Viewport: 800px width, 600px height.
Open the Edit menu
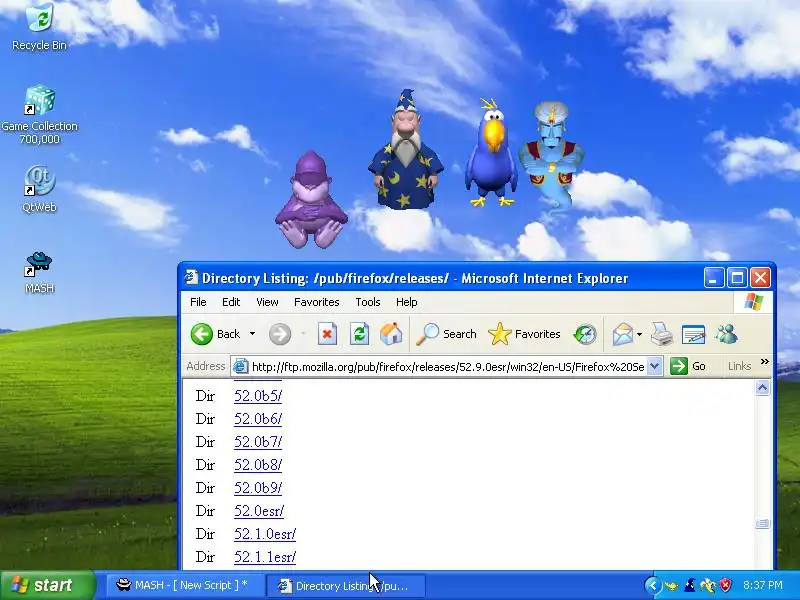pyautogui.click(x=231, y=302)
